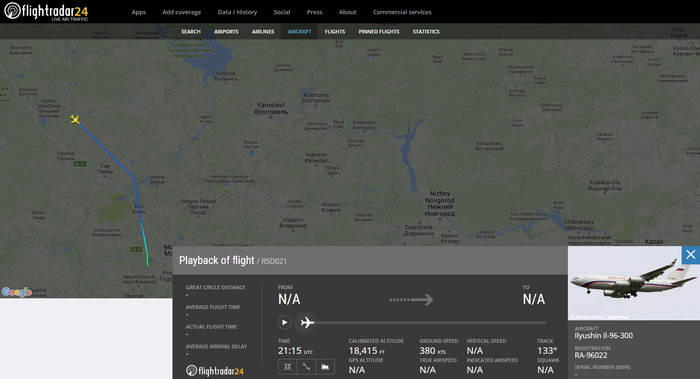Image resolution: width=700 pixels, height=379 pixels.
Task: Click the RSD021 flight number
Action: pyautogui.click(x=274, y=261)
